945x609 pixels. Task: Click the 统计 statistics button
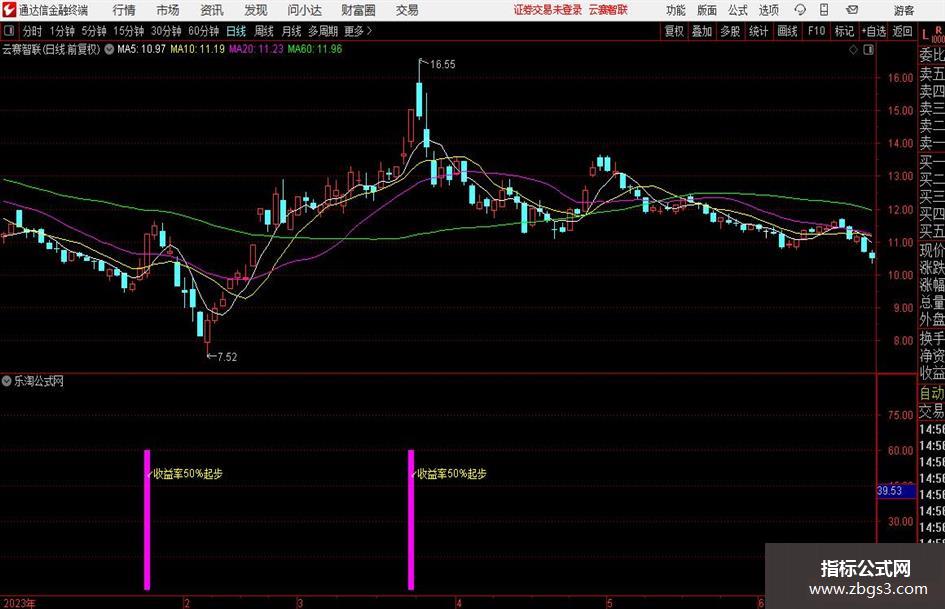[x=759, y=31]
